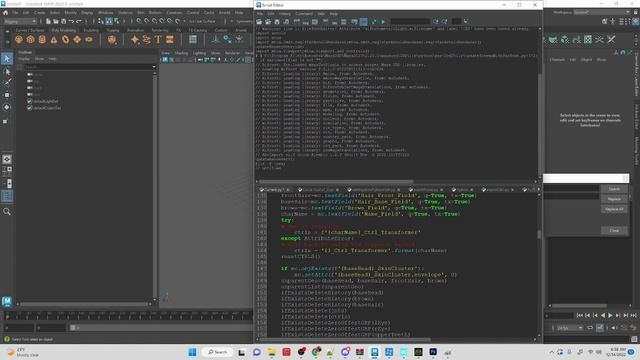Open the playback speed fps dropdown

[570, 328]
